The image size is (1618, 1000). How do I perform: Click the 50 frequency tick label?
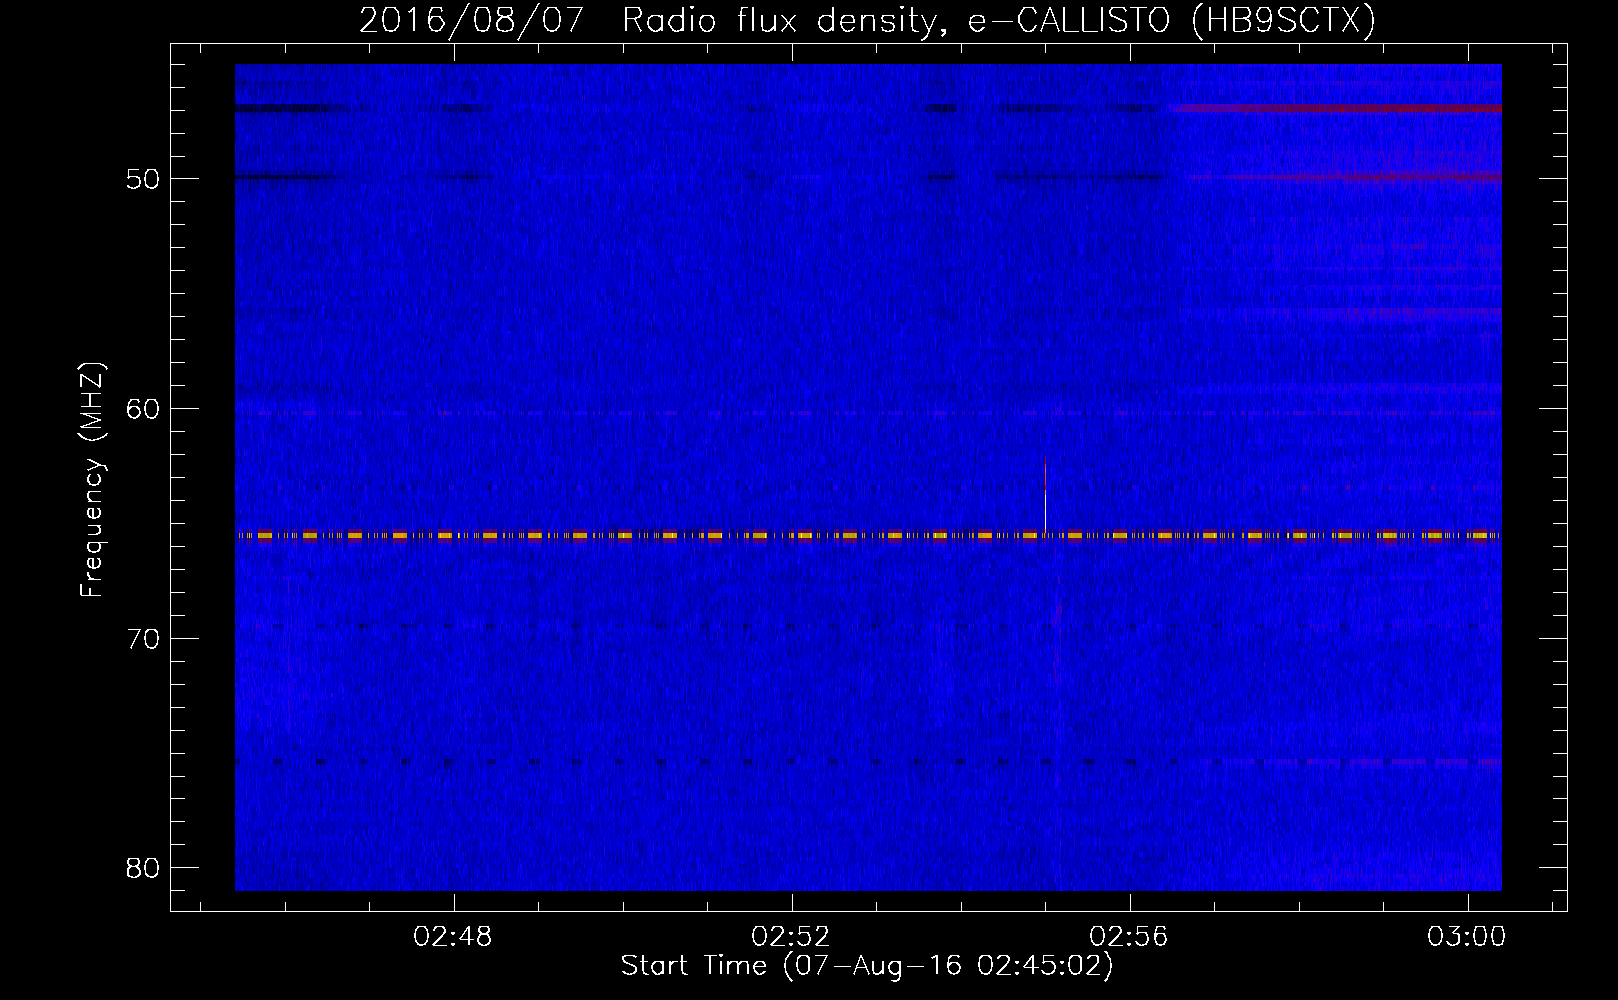143,179
